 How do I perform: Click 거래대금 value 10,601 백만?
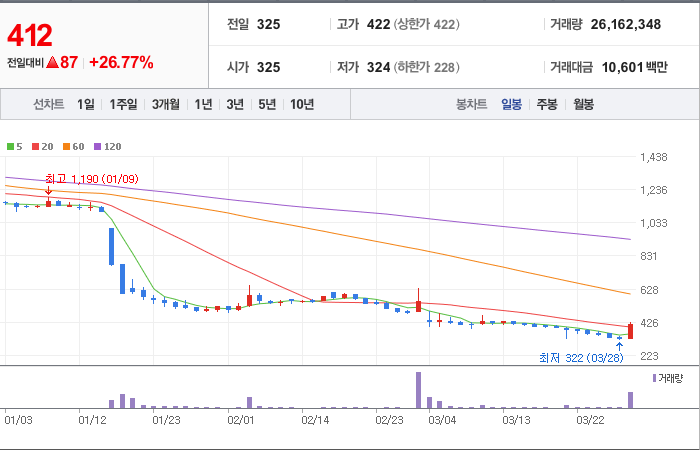tap(634, 67)
